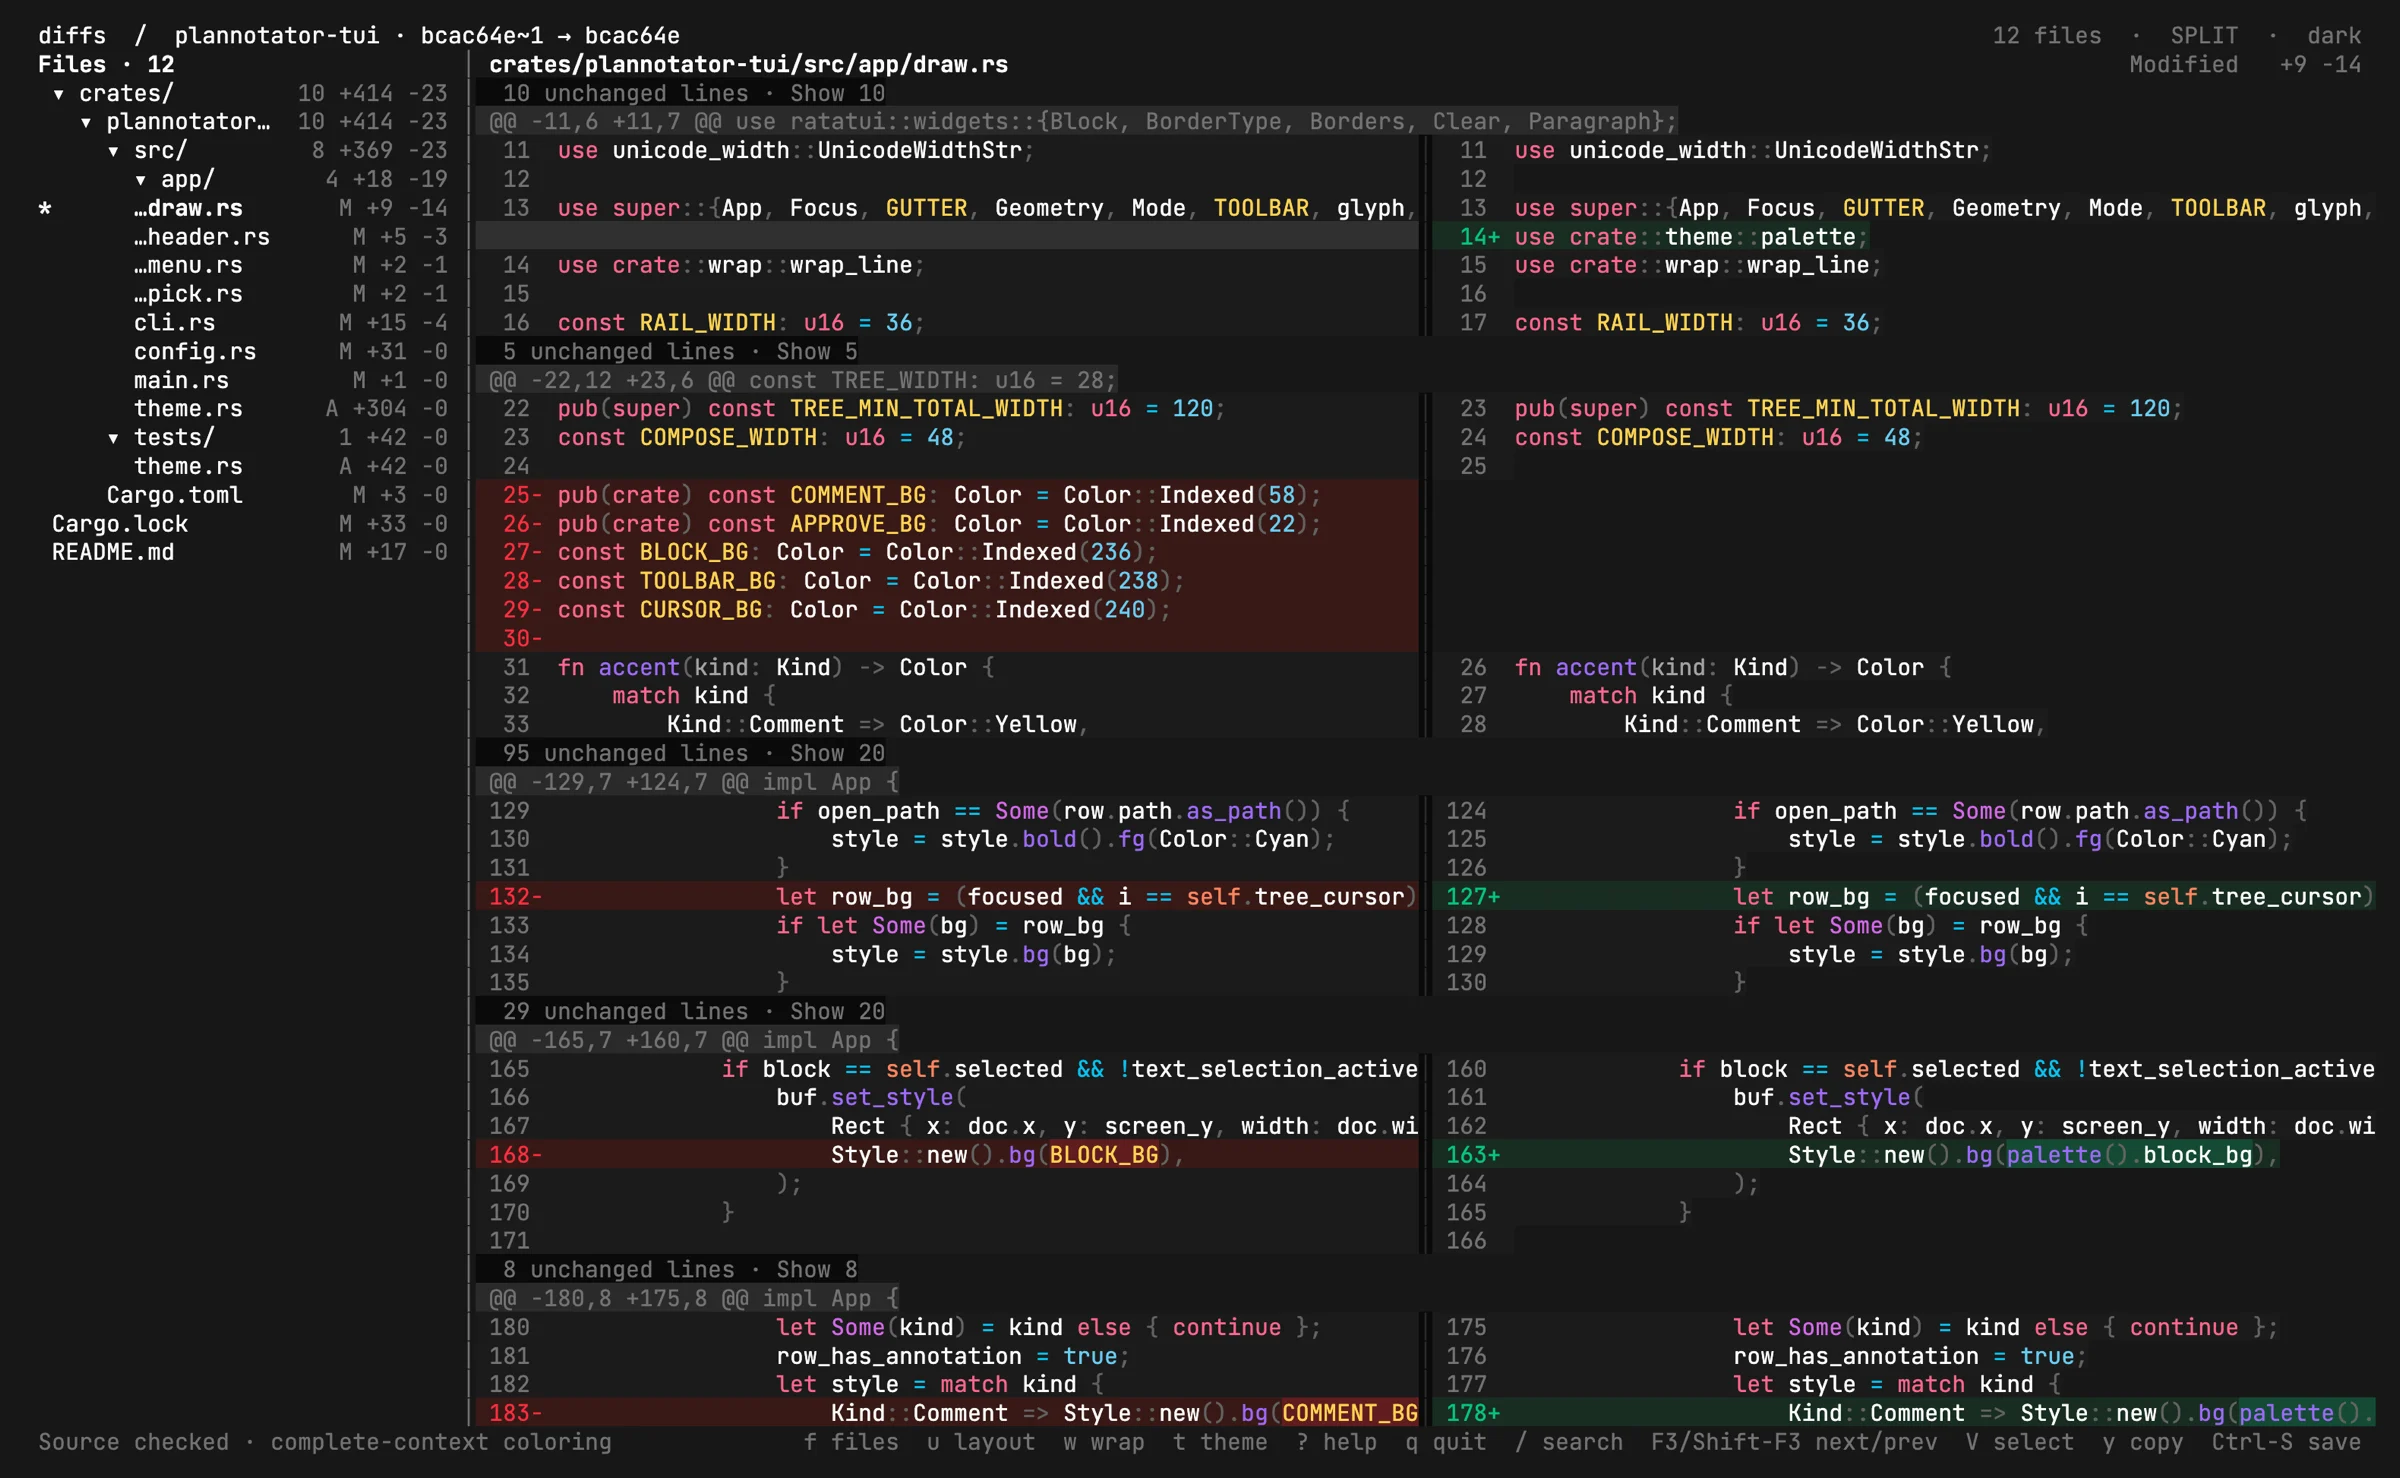Click removed line 25 COMMENT_BG
The width and height of the screenshot is (2400, 1478).
pos(946,495)
